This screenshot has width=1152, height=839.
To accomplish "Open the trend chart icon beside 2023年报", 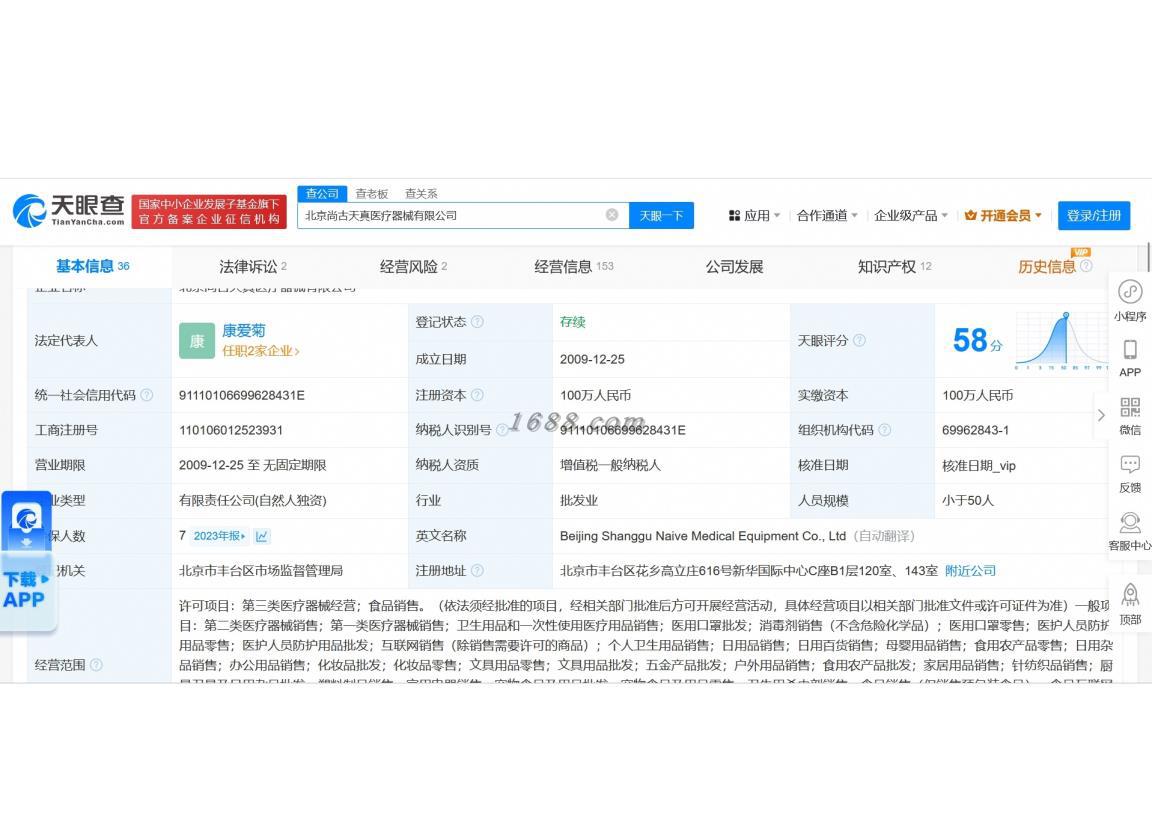I will point(262,536).
